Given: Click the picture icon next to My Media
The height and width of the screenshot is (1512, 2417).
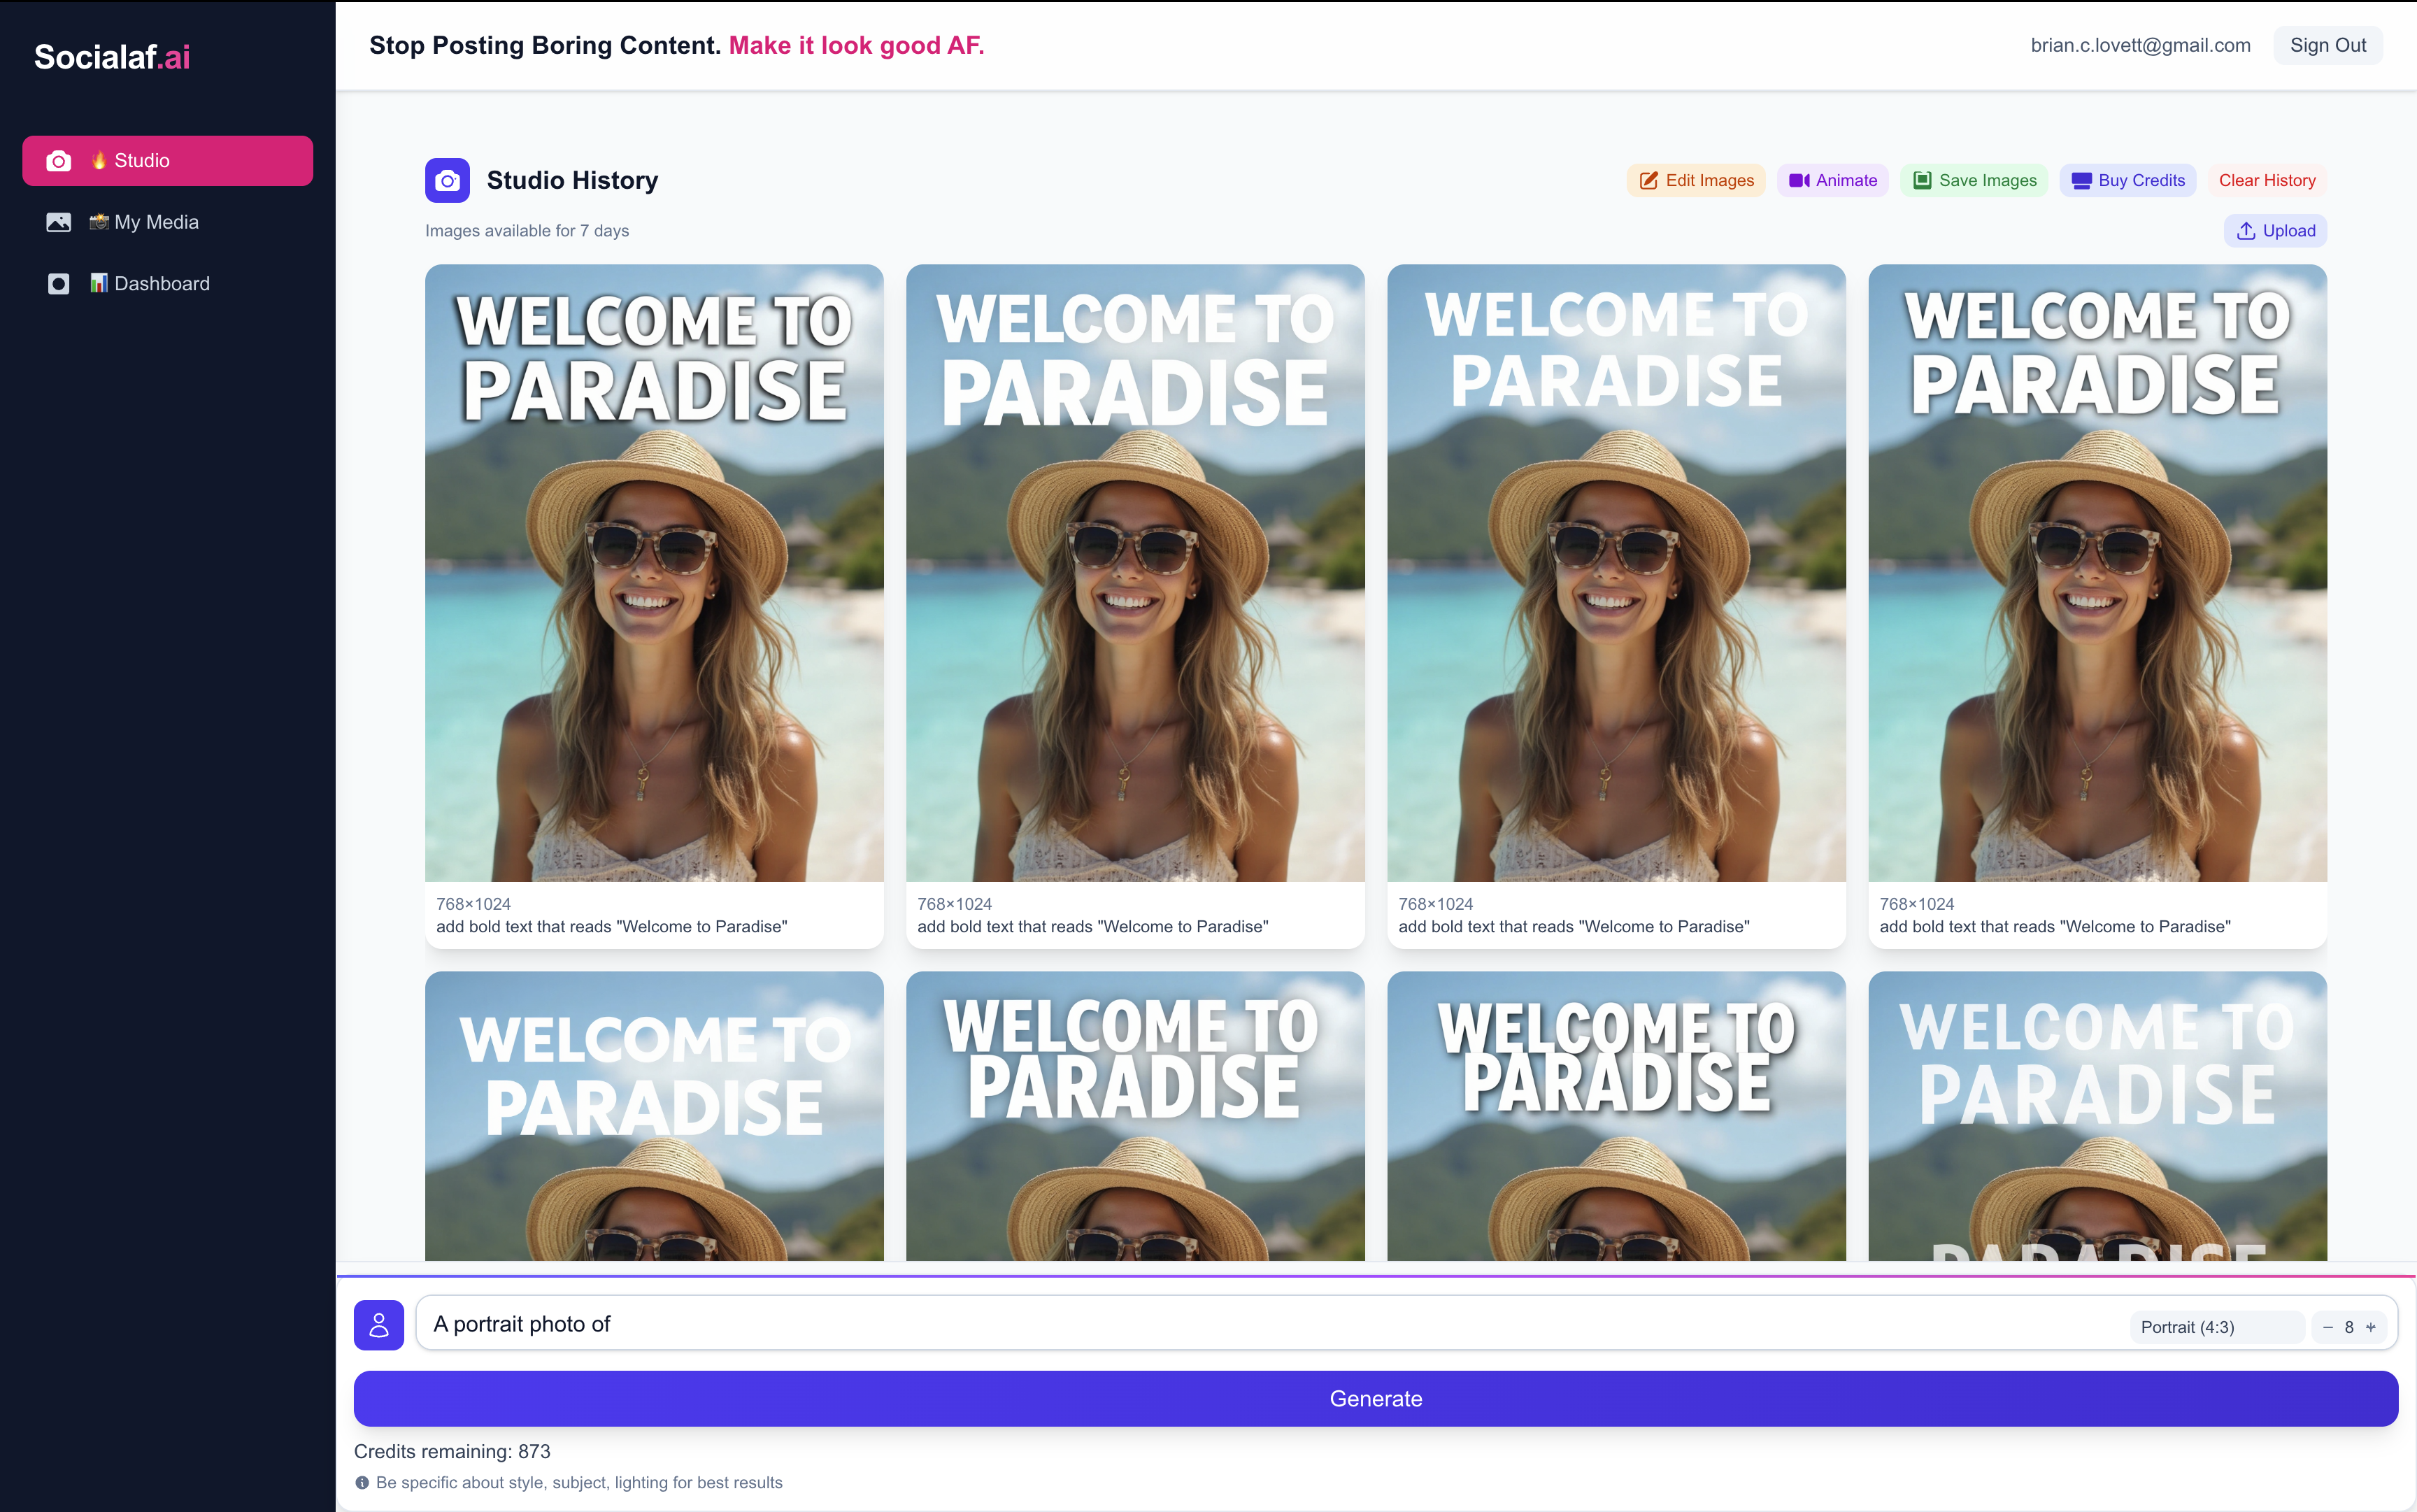Looking at the screenshot, I should click(59, 222).
